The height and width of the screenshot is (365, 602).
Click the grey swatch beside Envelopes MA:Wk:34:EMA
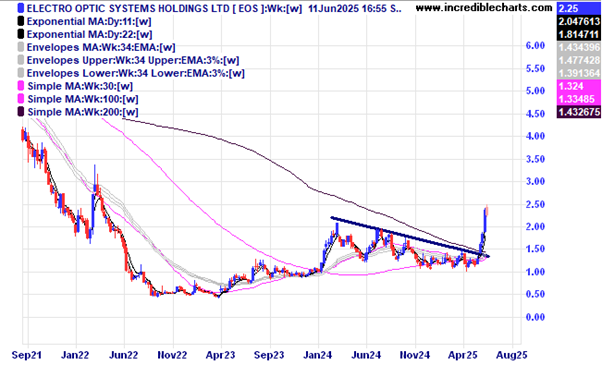pyautogui.click(x=20, y=47)
